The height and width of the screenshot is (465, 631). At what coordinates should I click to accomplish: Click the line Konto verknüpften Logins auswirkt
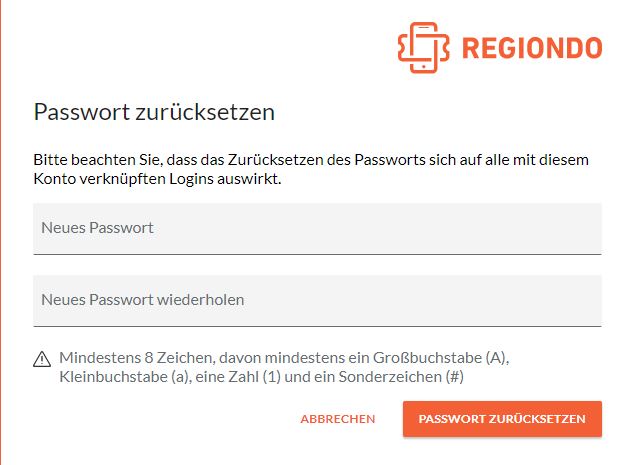157,179
